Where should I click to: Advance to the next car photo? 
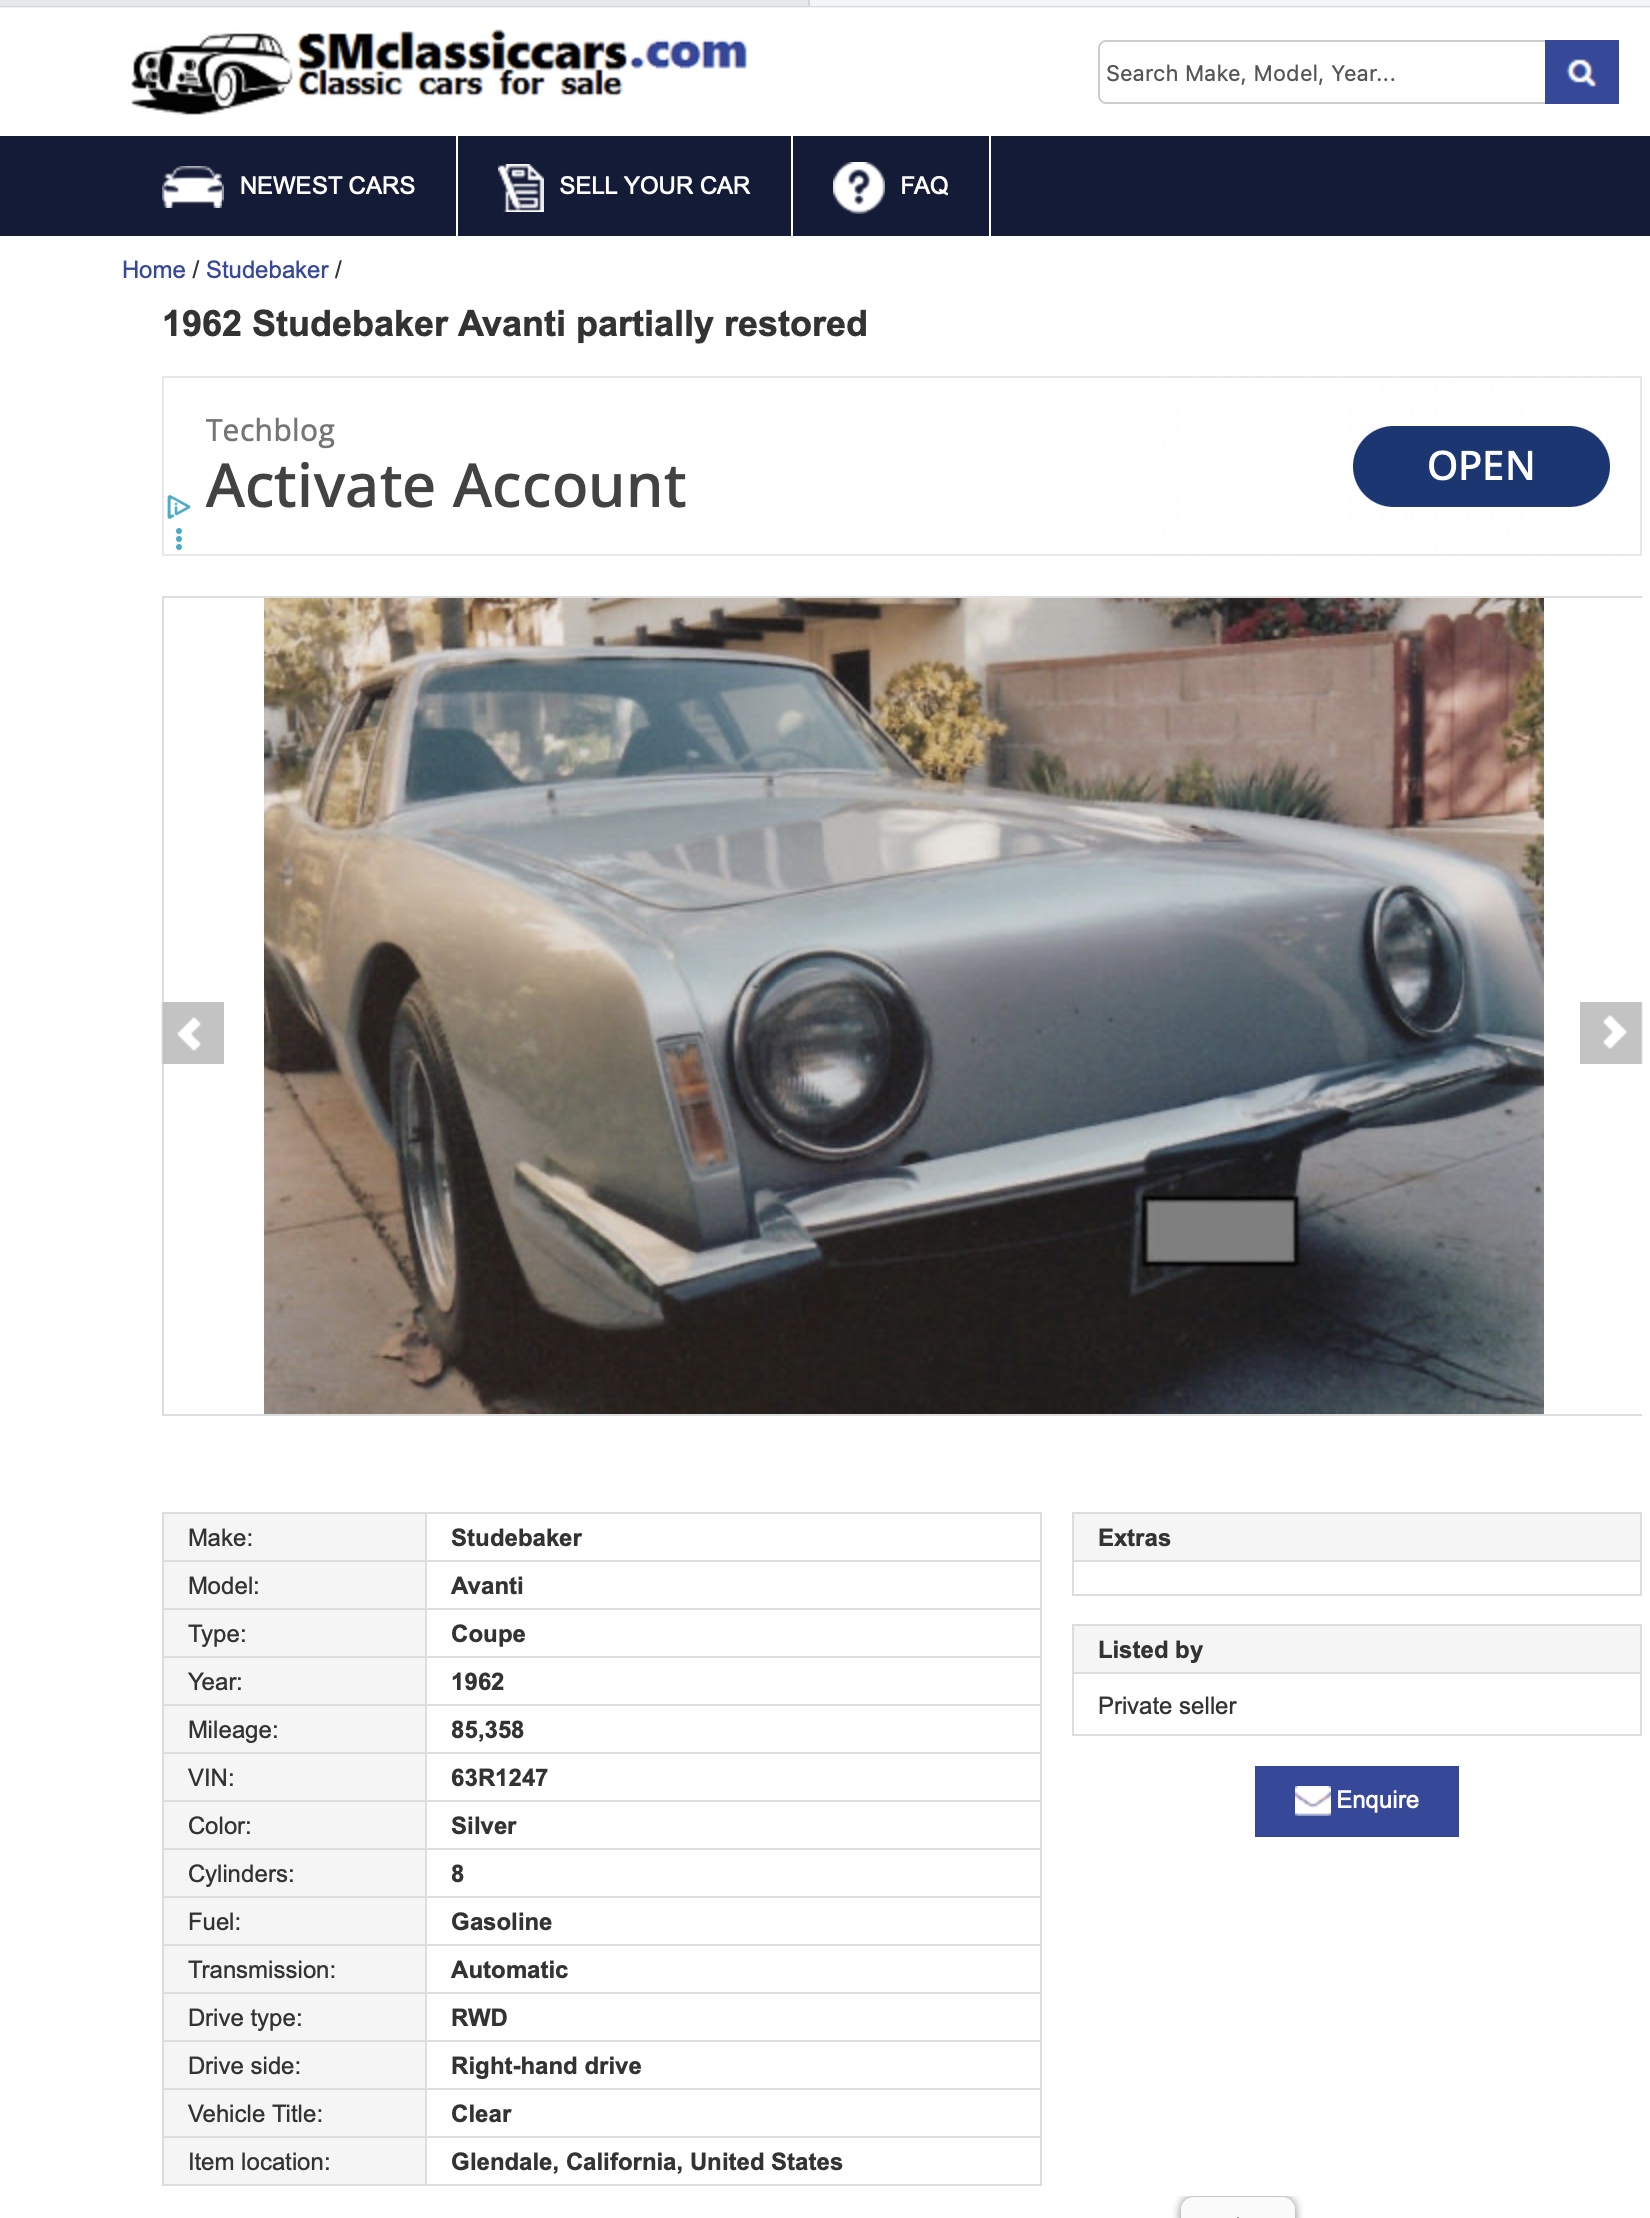click(1610, 1032)
